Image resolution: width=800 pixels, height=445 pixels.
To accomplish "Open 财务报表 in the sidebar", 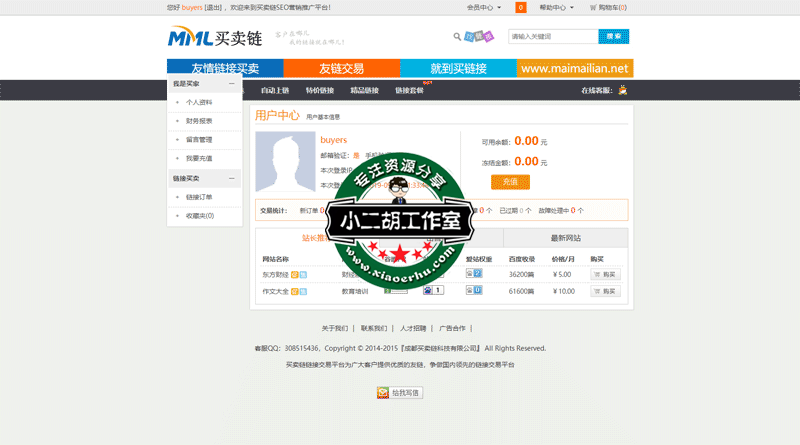I will (199, 121).
